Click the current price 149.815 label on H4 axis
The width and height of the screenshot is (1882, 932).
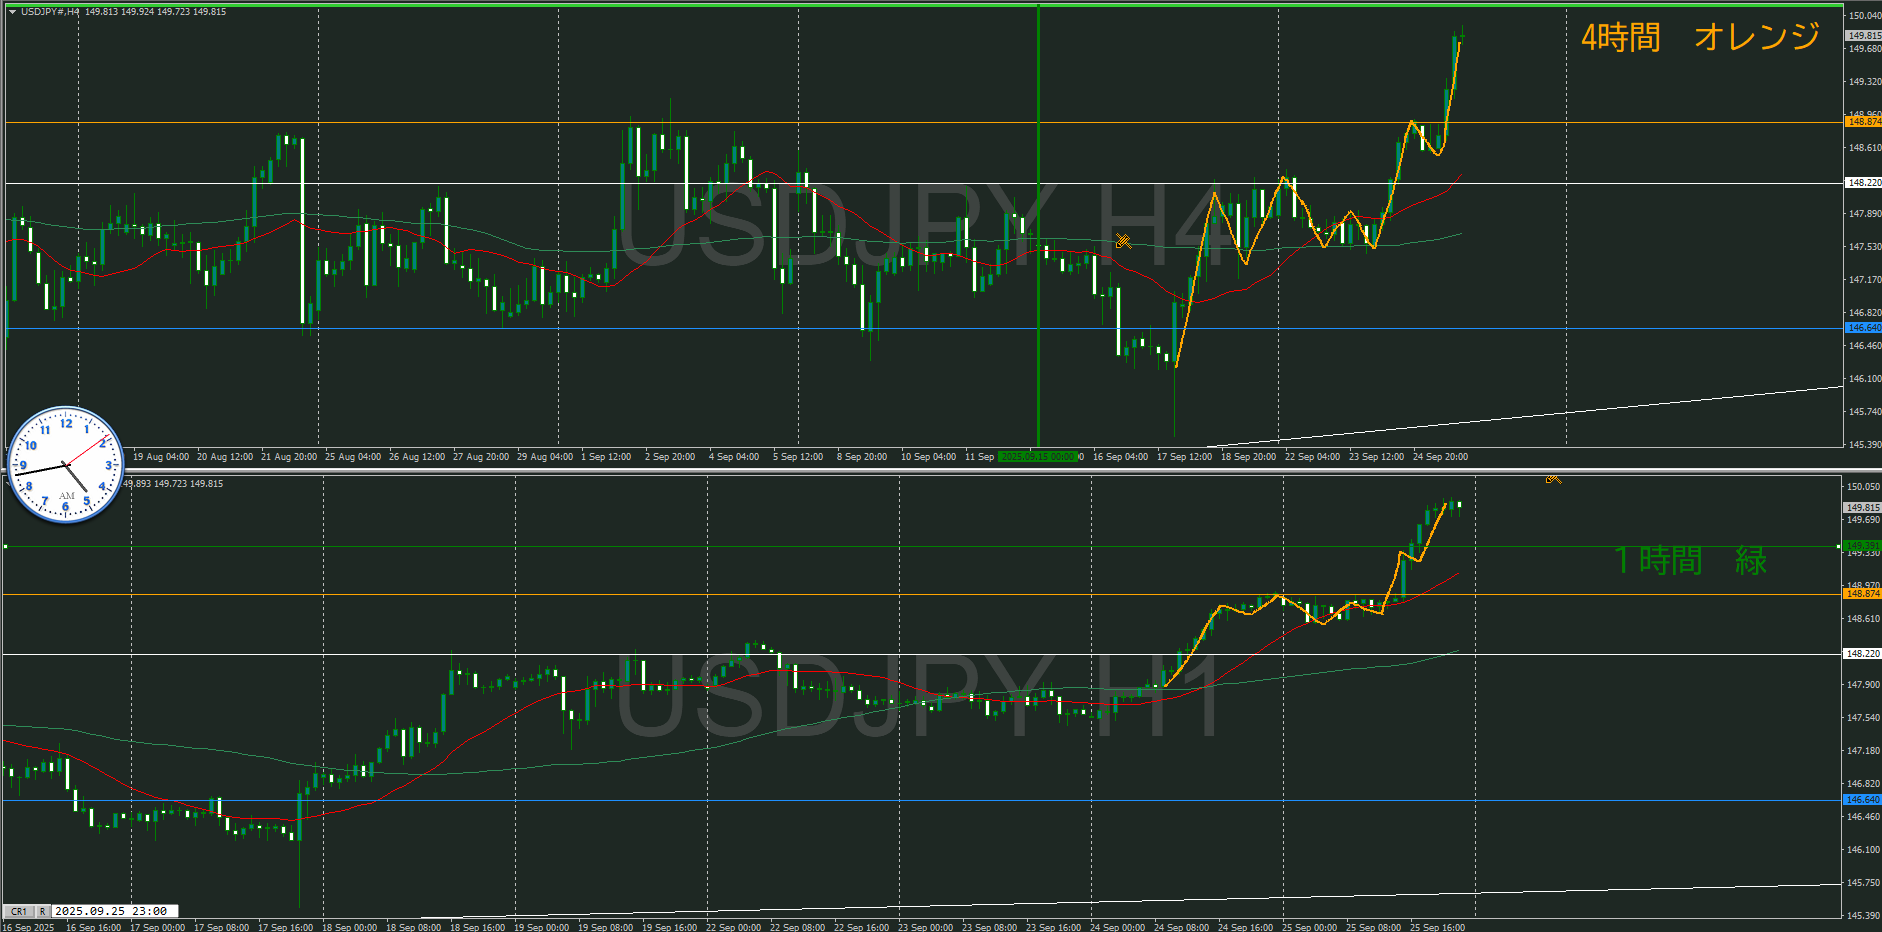click(1862, 36)
